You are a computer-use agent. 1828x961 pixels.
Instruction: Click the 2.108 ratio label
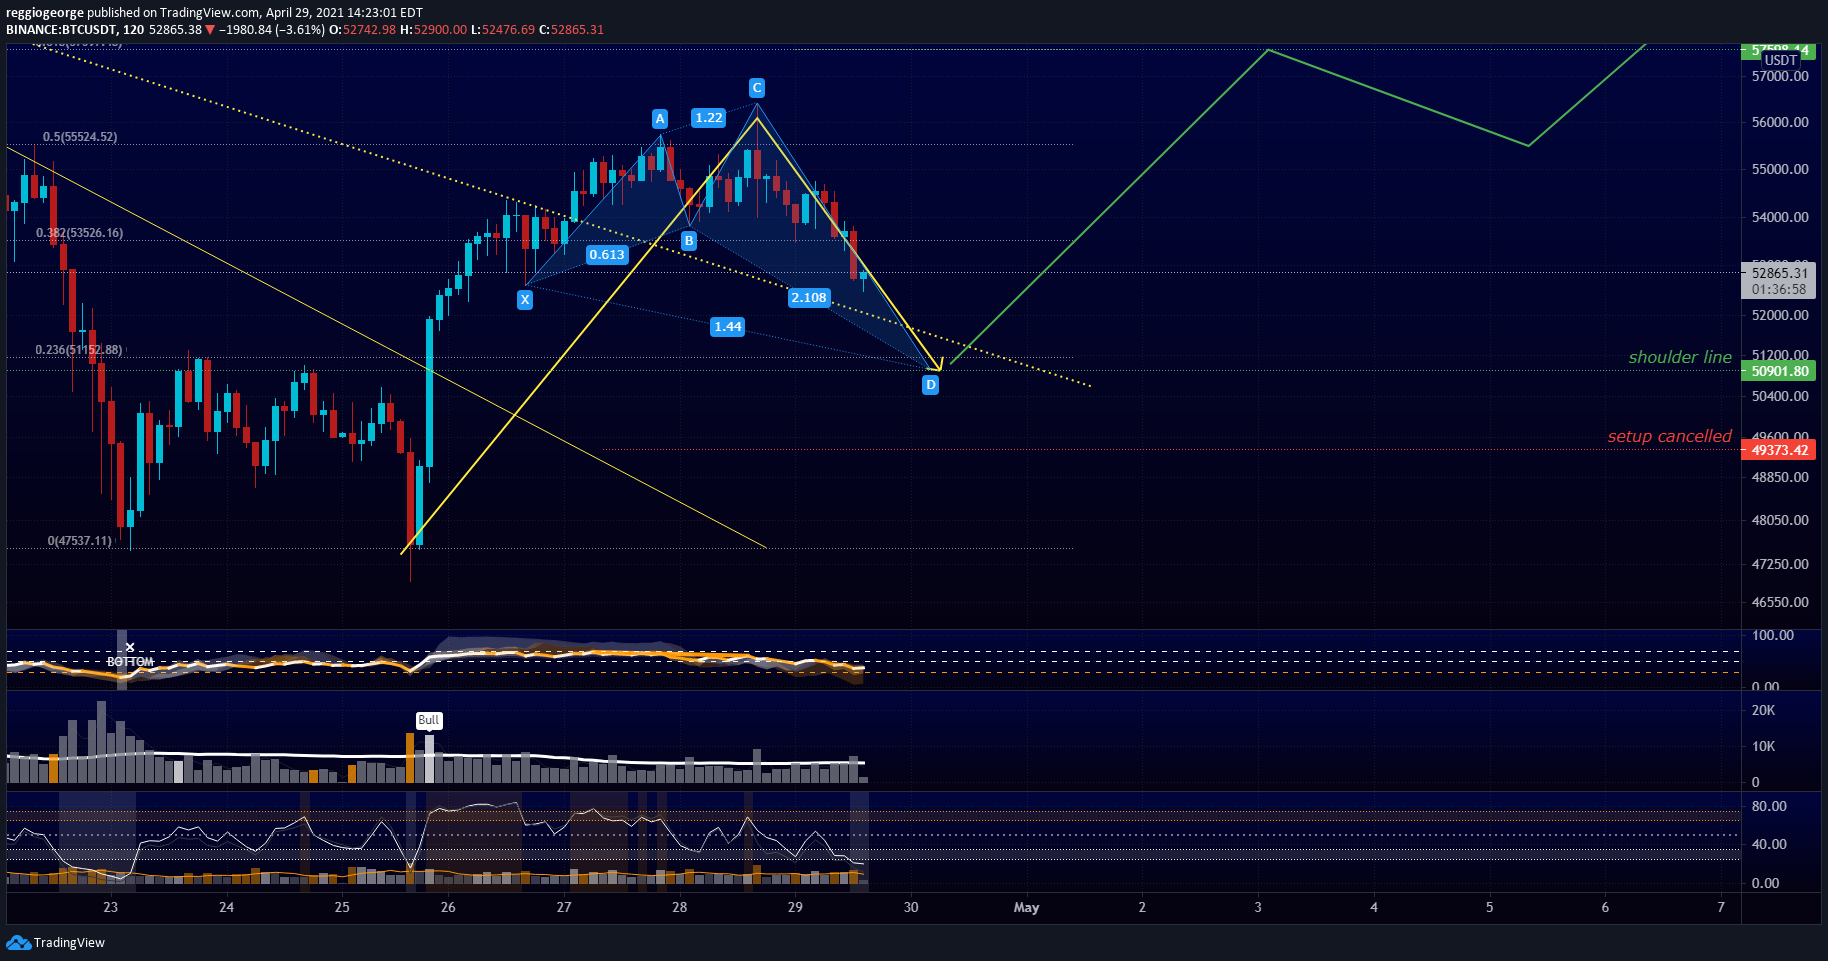[809, 298]
